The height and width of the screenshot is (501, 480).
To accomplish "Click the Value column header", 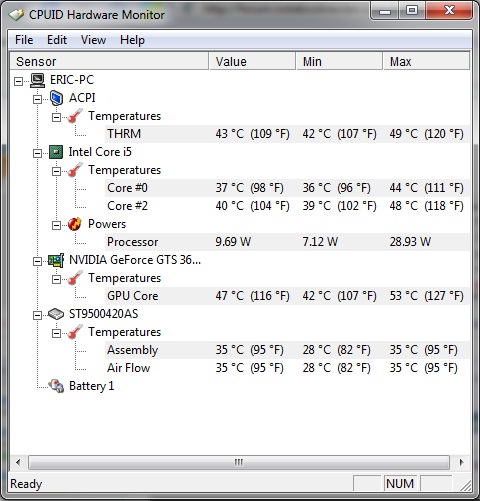I will (252, 61).
